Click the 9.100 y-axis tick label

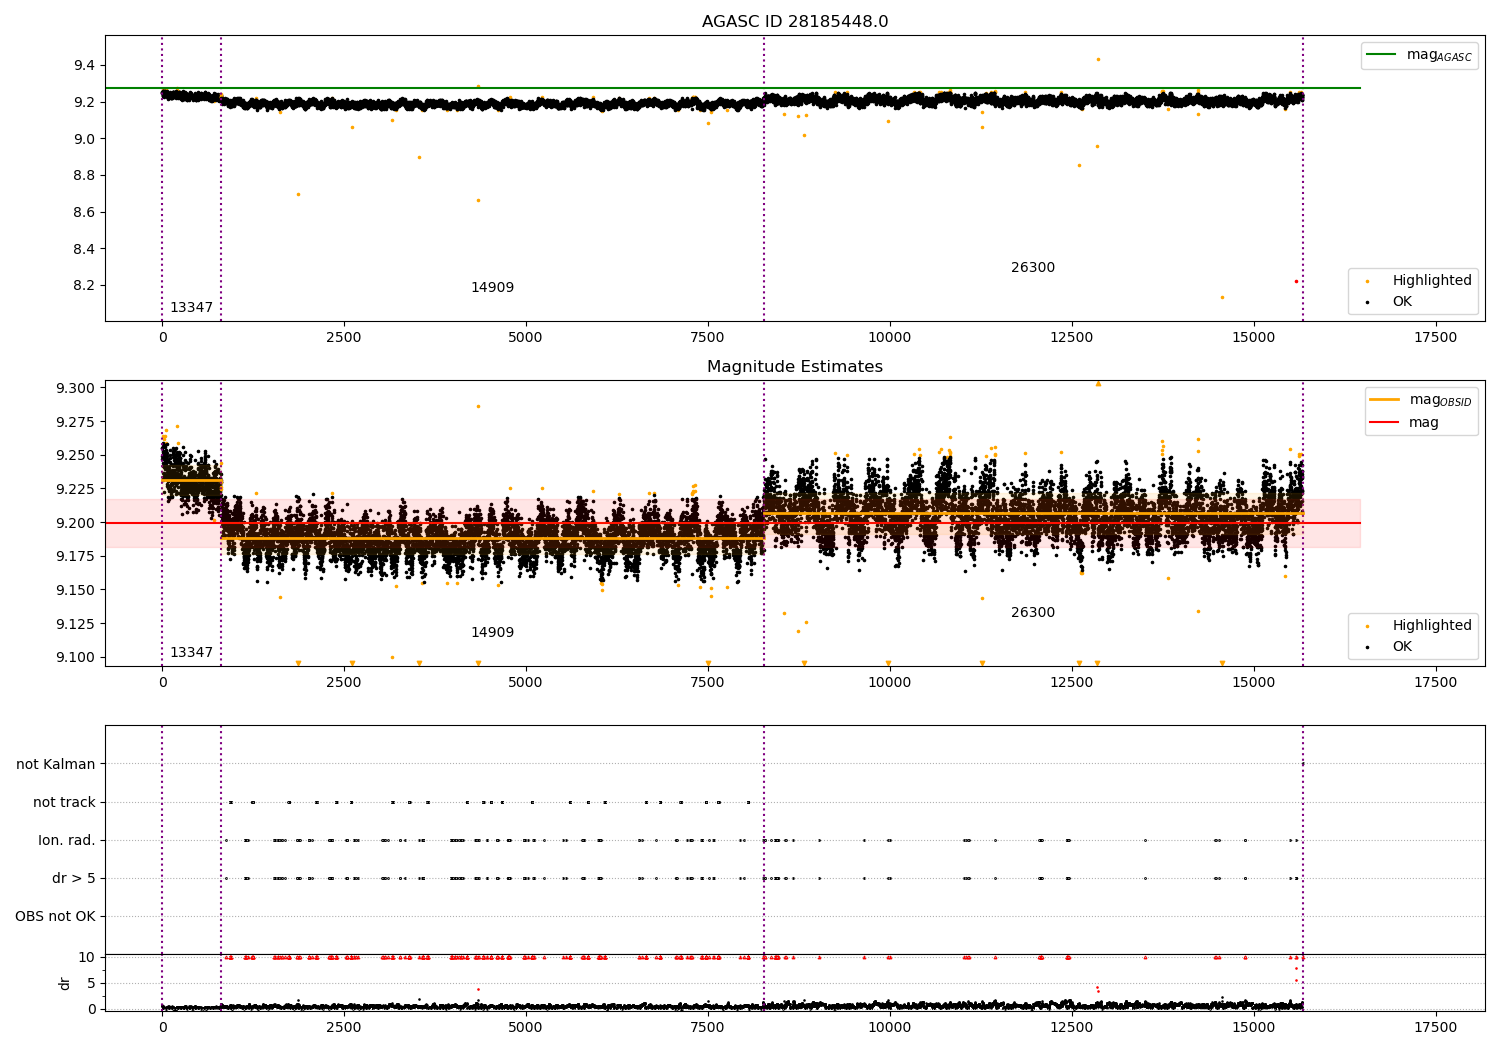76,658
